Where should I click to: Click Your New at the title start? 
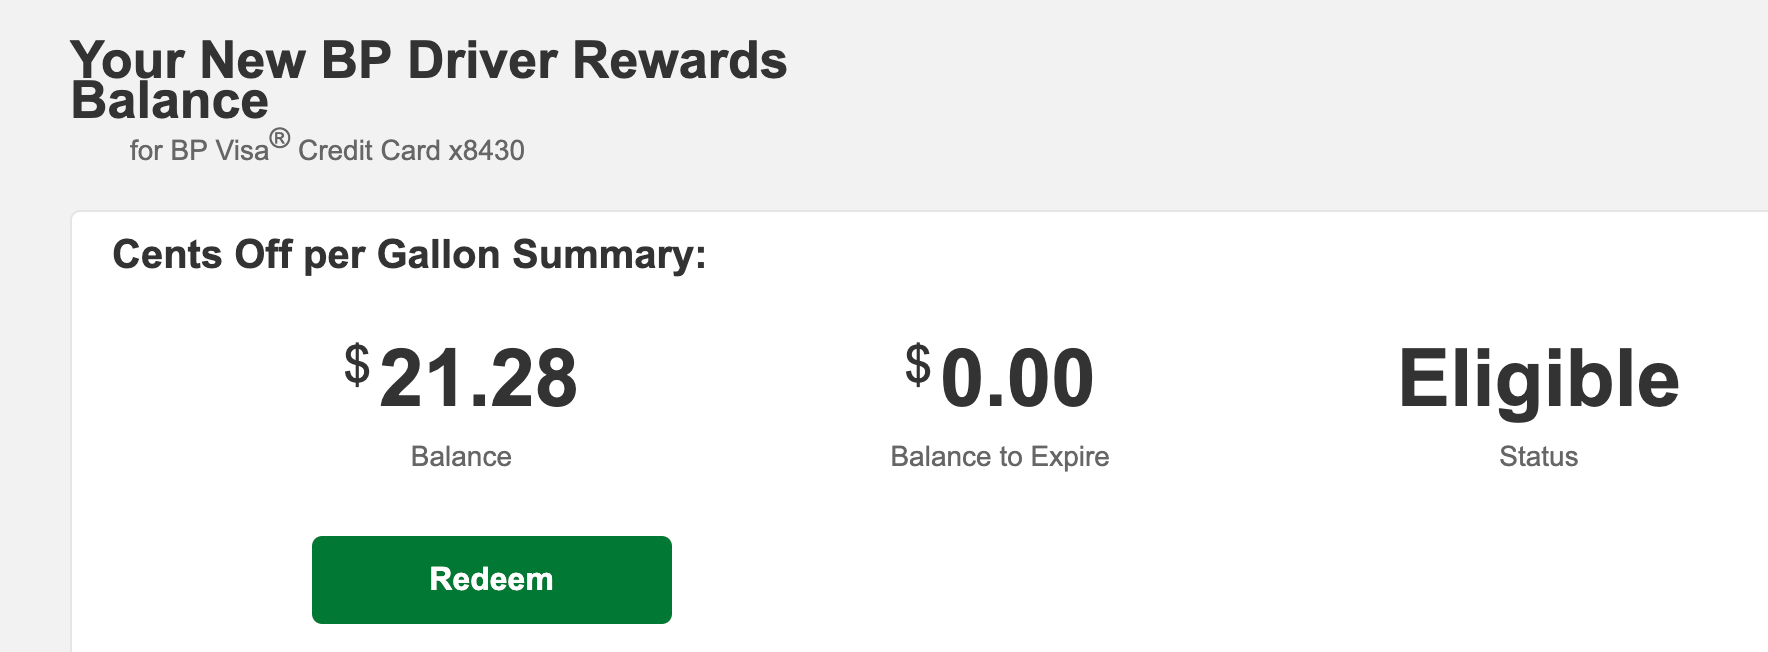pos(188,61)
